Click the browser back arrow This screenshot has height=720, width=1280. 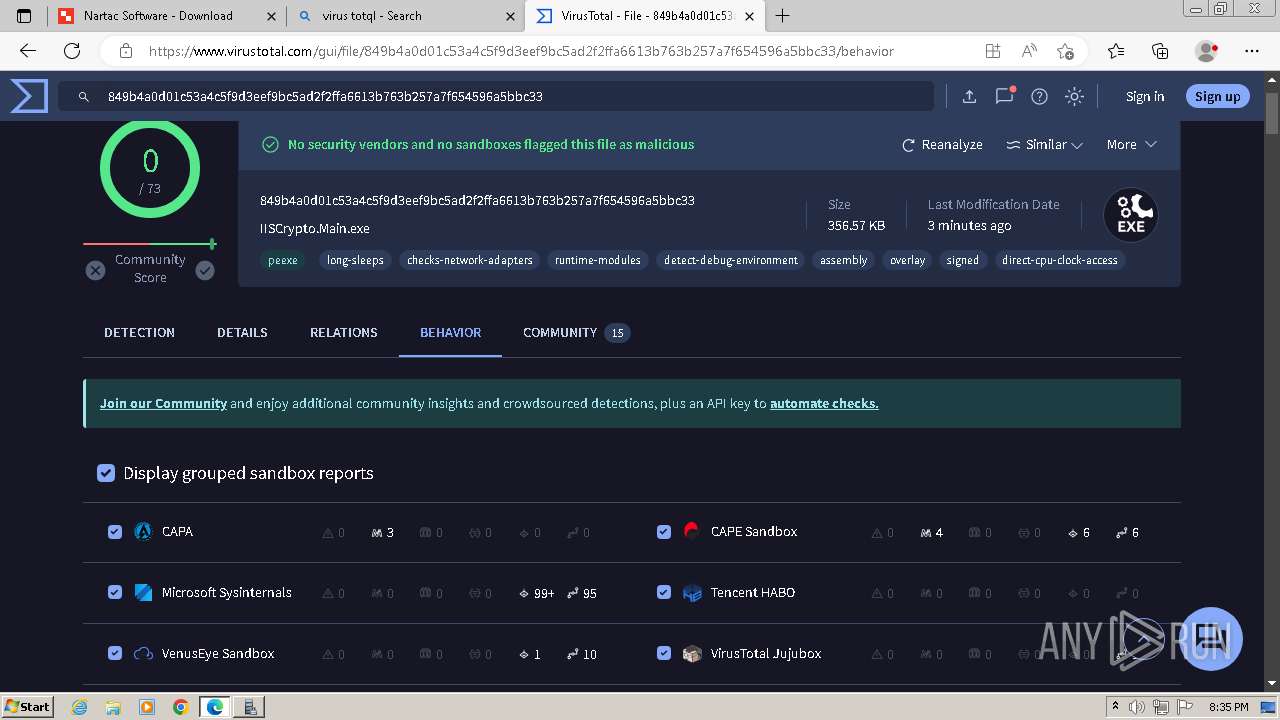point(28,51)
